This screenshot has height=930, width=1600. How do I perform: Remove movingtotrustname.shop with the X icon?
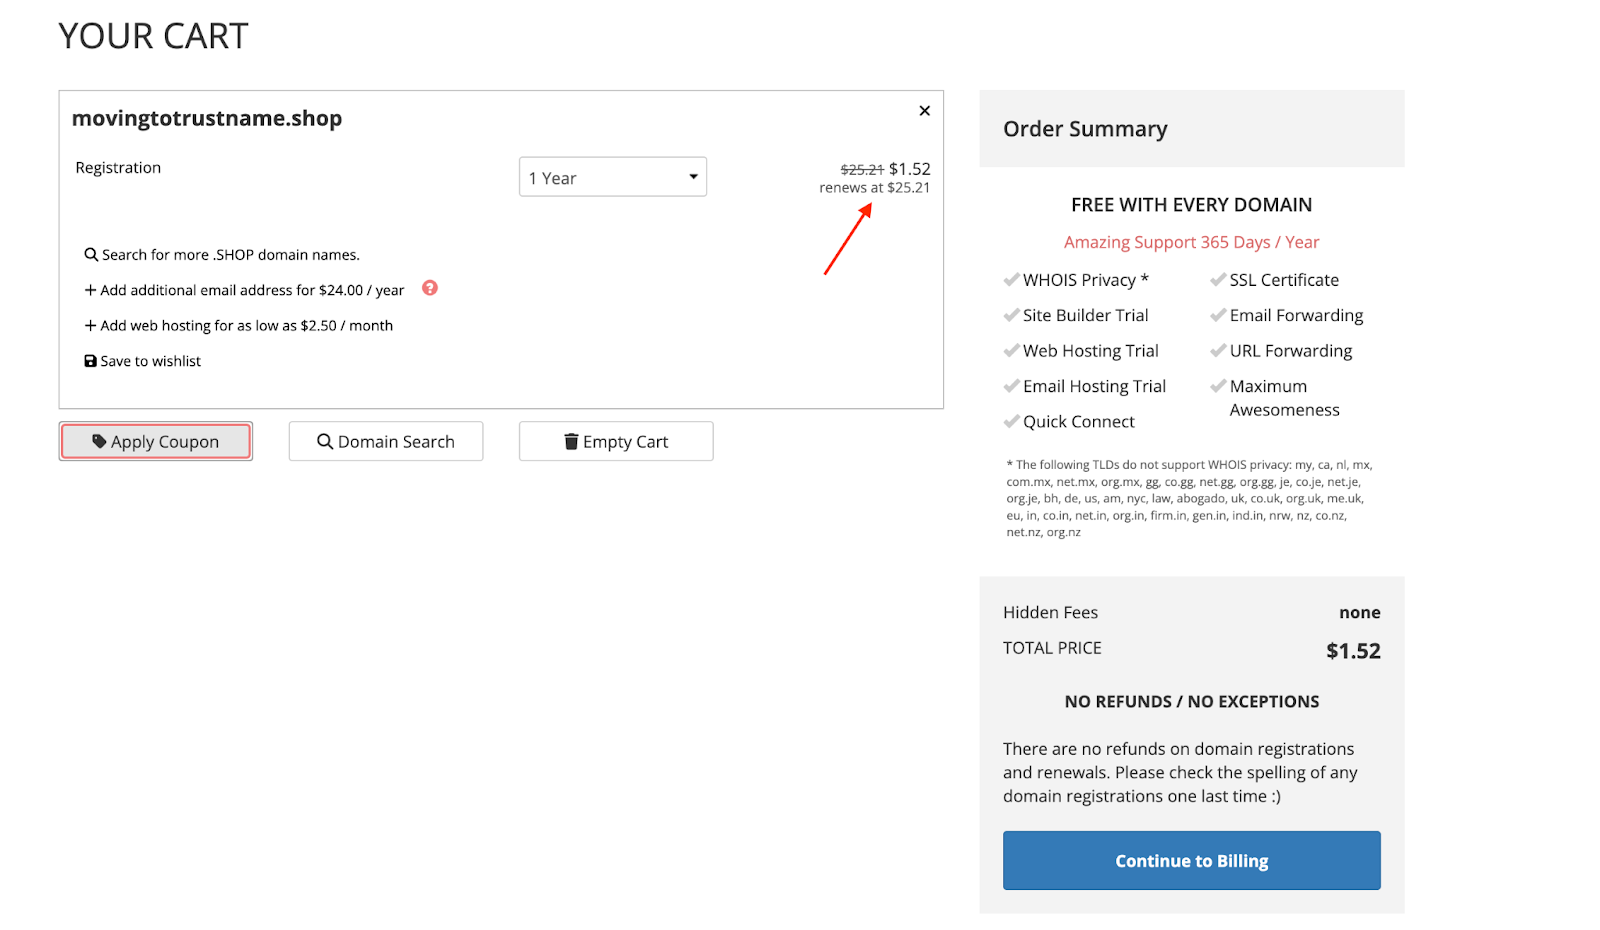click(924, 111)
